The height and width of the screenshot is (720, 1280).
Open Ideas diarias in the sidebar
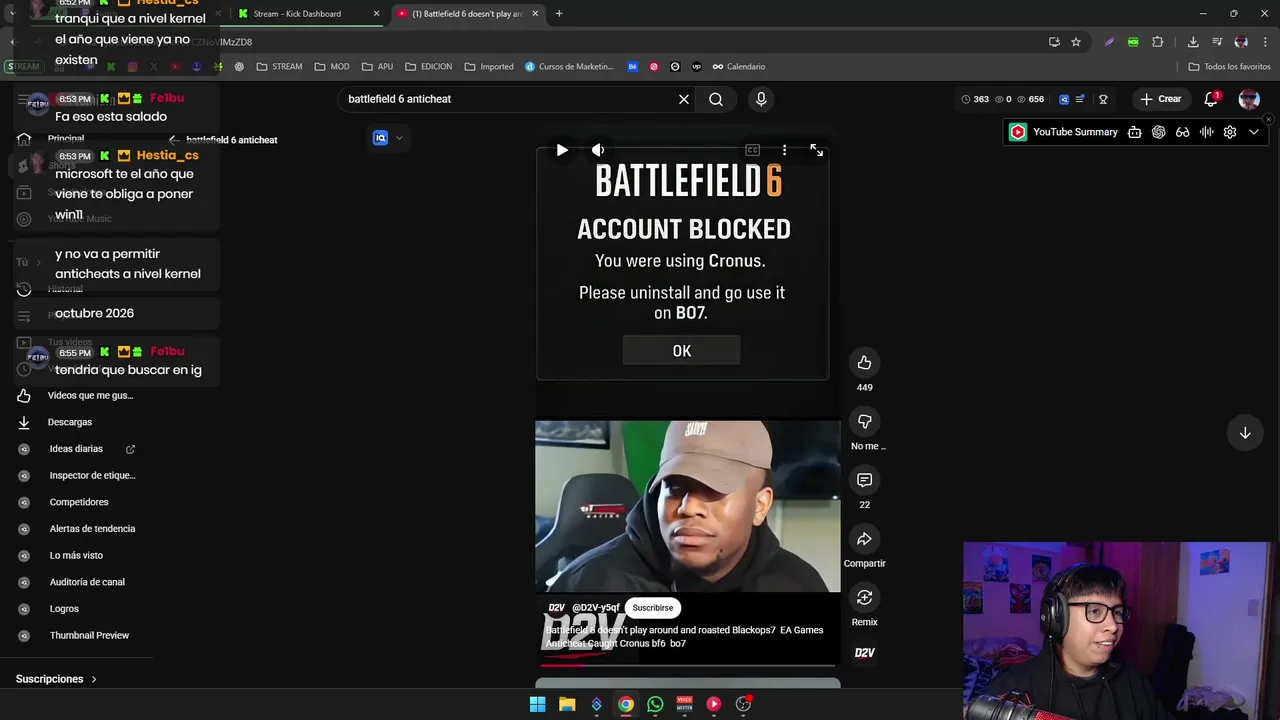76,449
